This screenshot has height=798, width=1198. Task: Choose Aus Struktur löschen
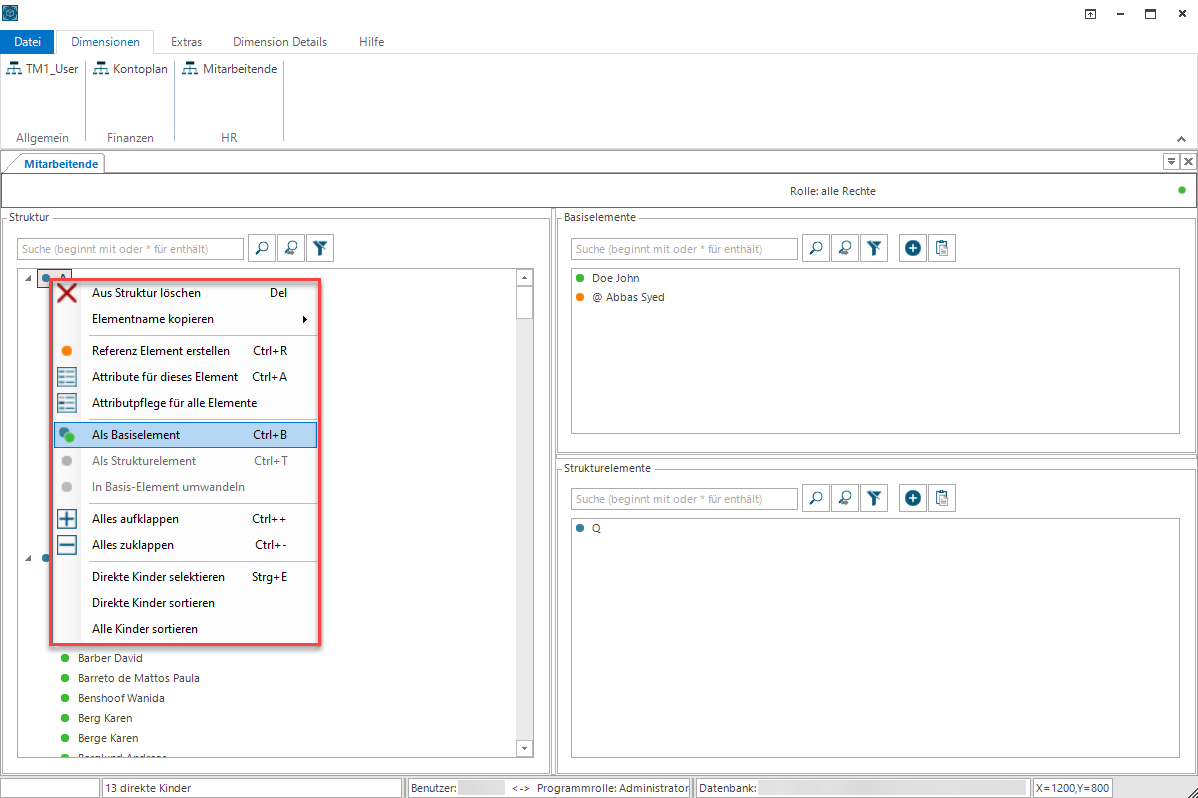pyautogui.click(x=186, y=293)
